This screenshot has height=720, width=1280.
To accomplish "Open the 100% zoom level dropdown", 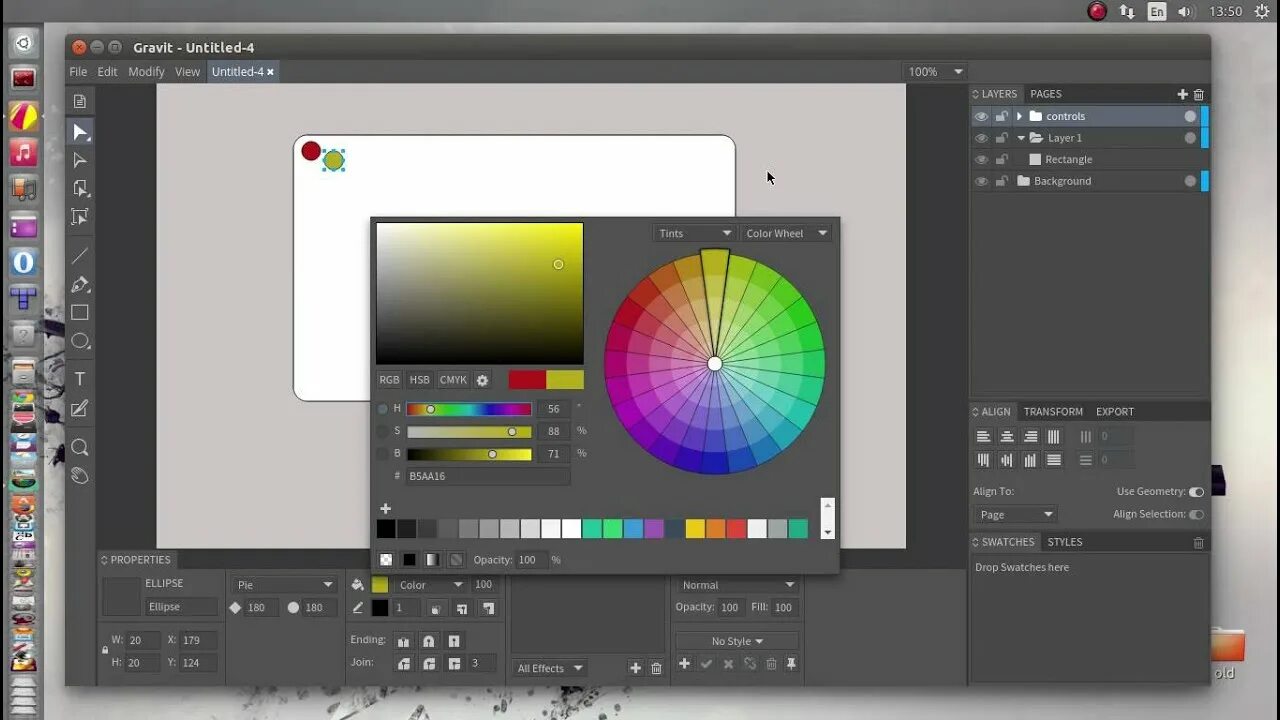I will (935, 72).
